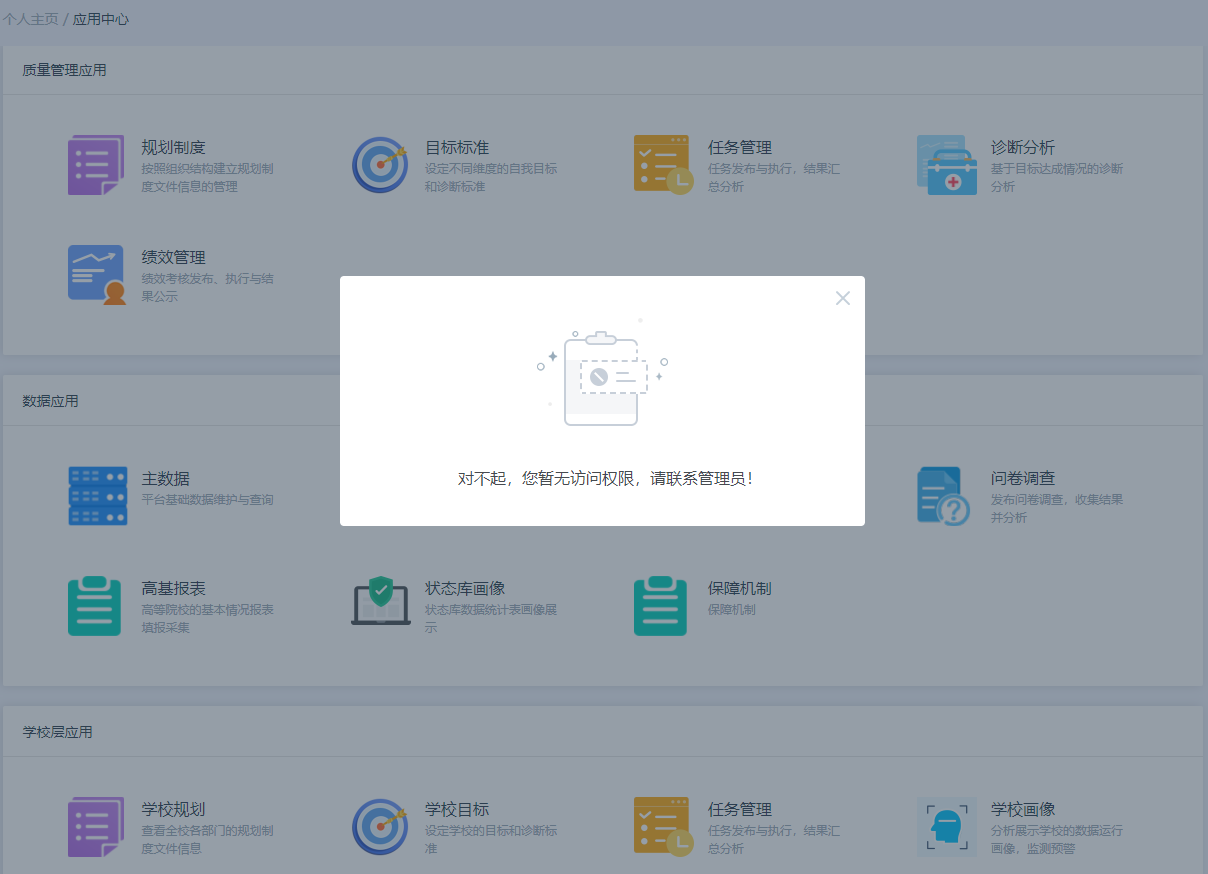Open the 绩效管理 title link
The height and width of the screenshot is (874, 1208).
173,257
